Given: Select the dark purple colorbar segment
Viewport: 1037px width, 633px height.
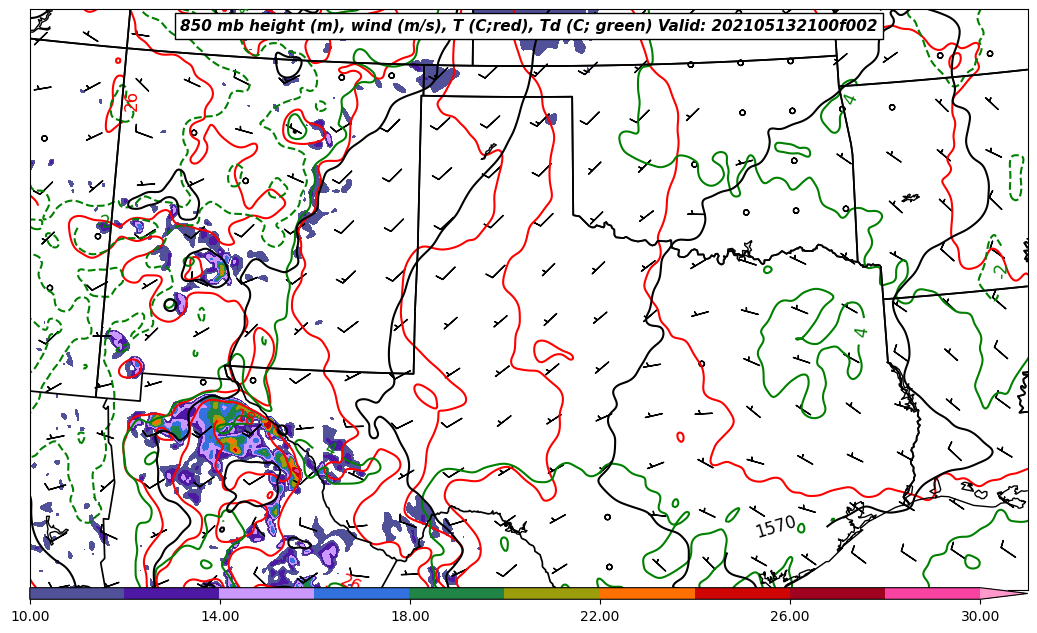Looking at the screenshot, I should (x=172, y=593).
